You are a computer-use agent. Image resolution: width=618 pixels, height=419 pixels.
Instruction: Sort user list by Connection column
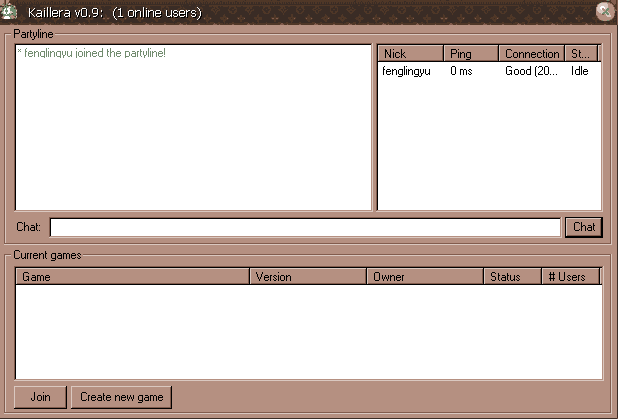pos(532,54)
